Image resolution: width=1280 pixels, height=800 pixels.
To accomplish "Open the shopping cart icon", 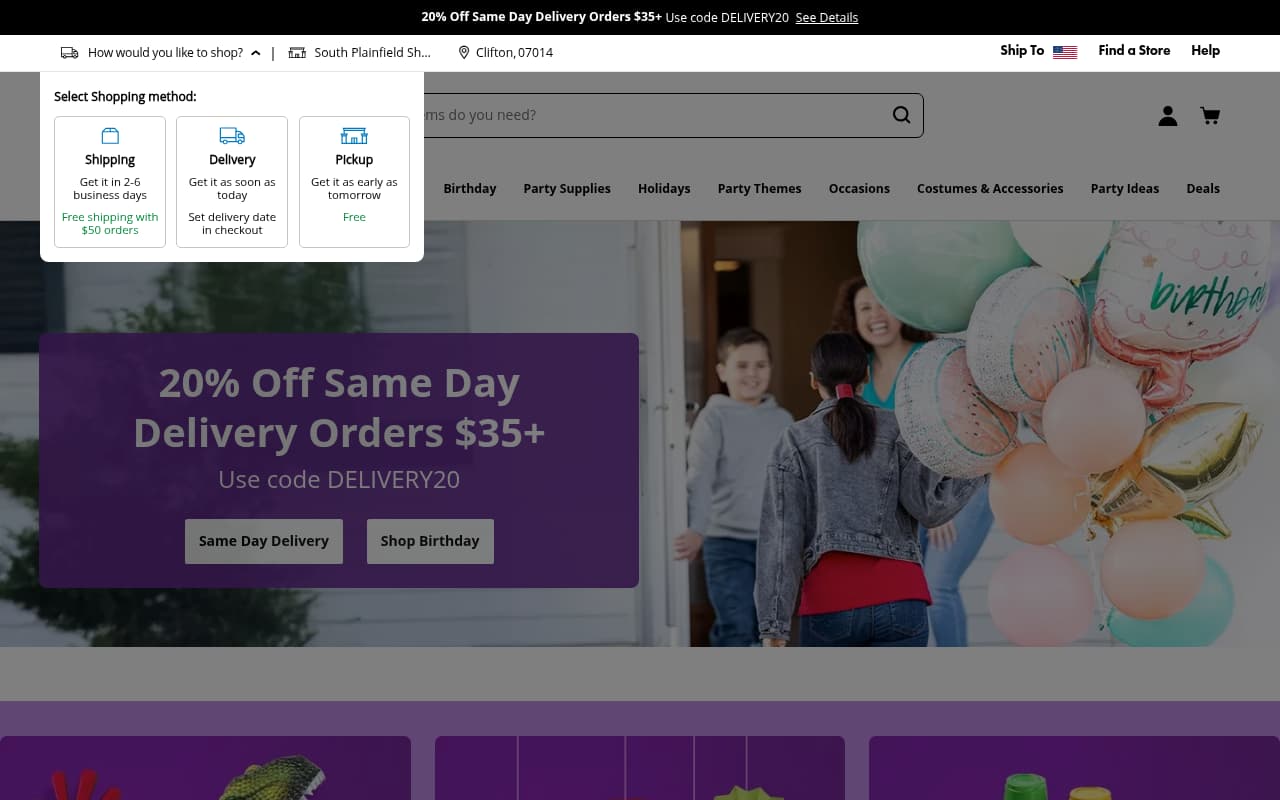I will [1210, 116].
